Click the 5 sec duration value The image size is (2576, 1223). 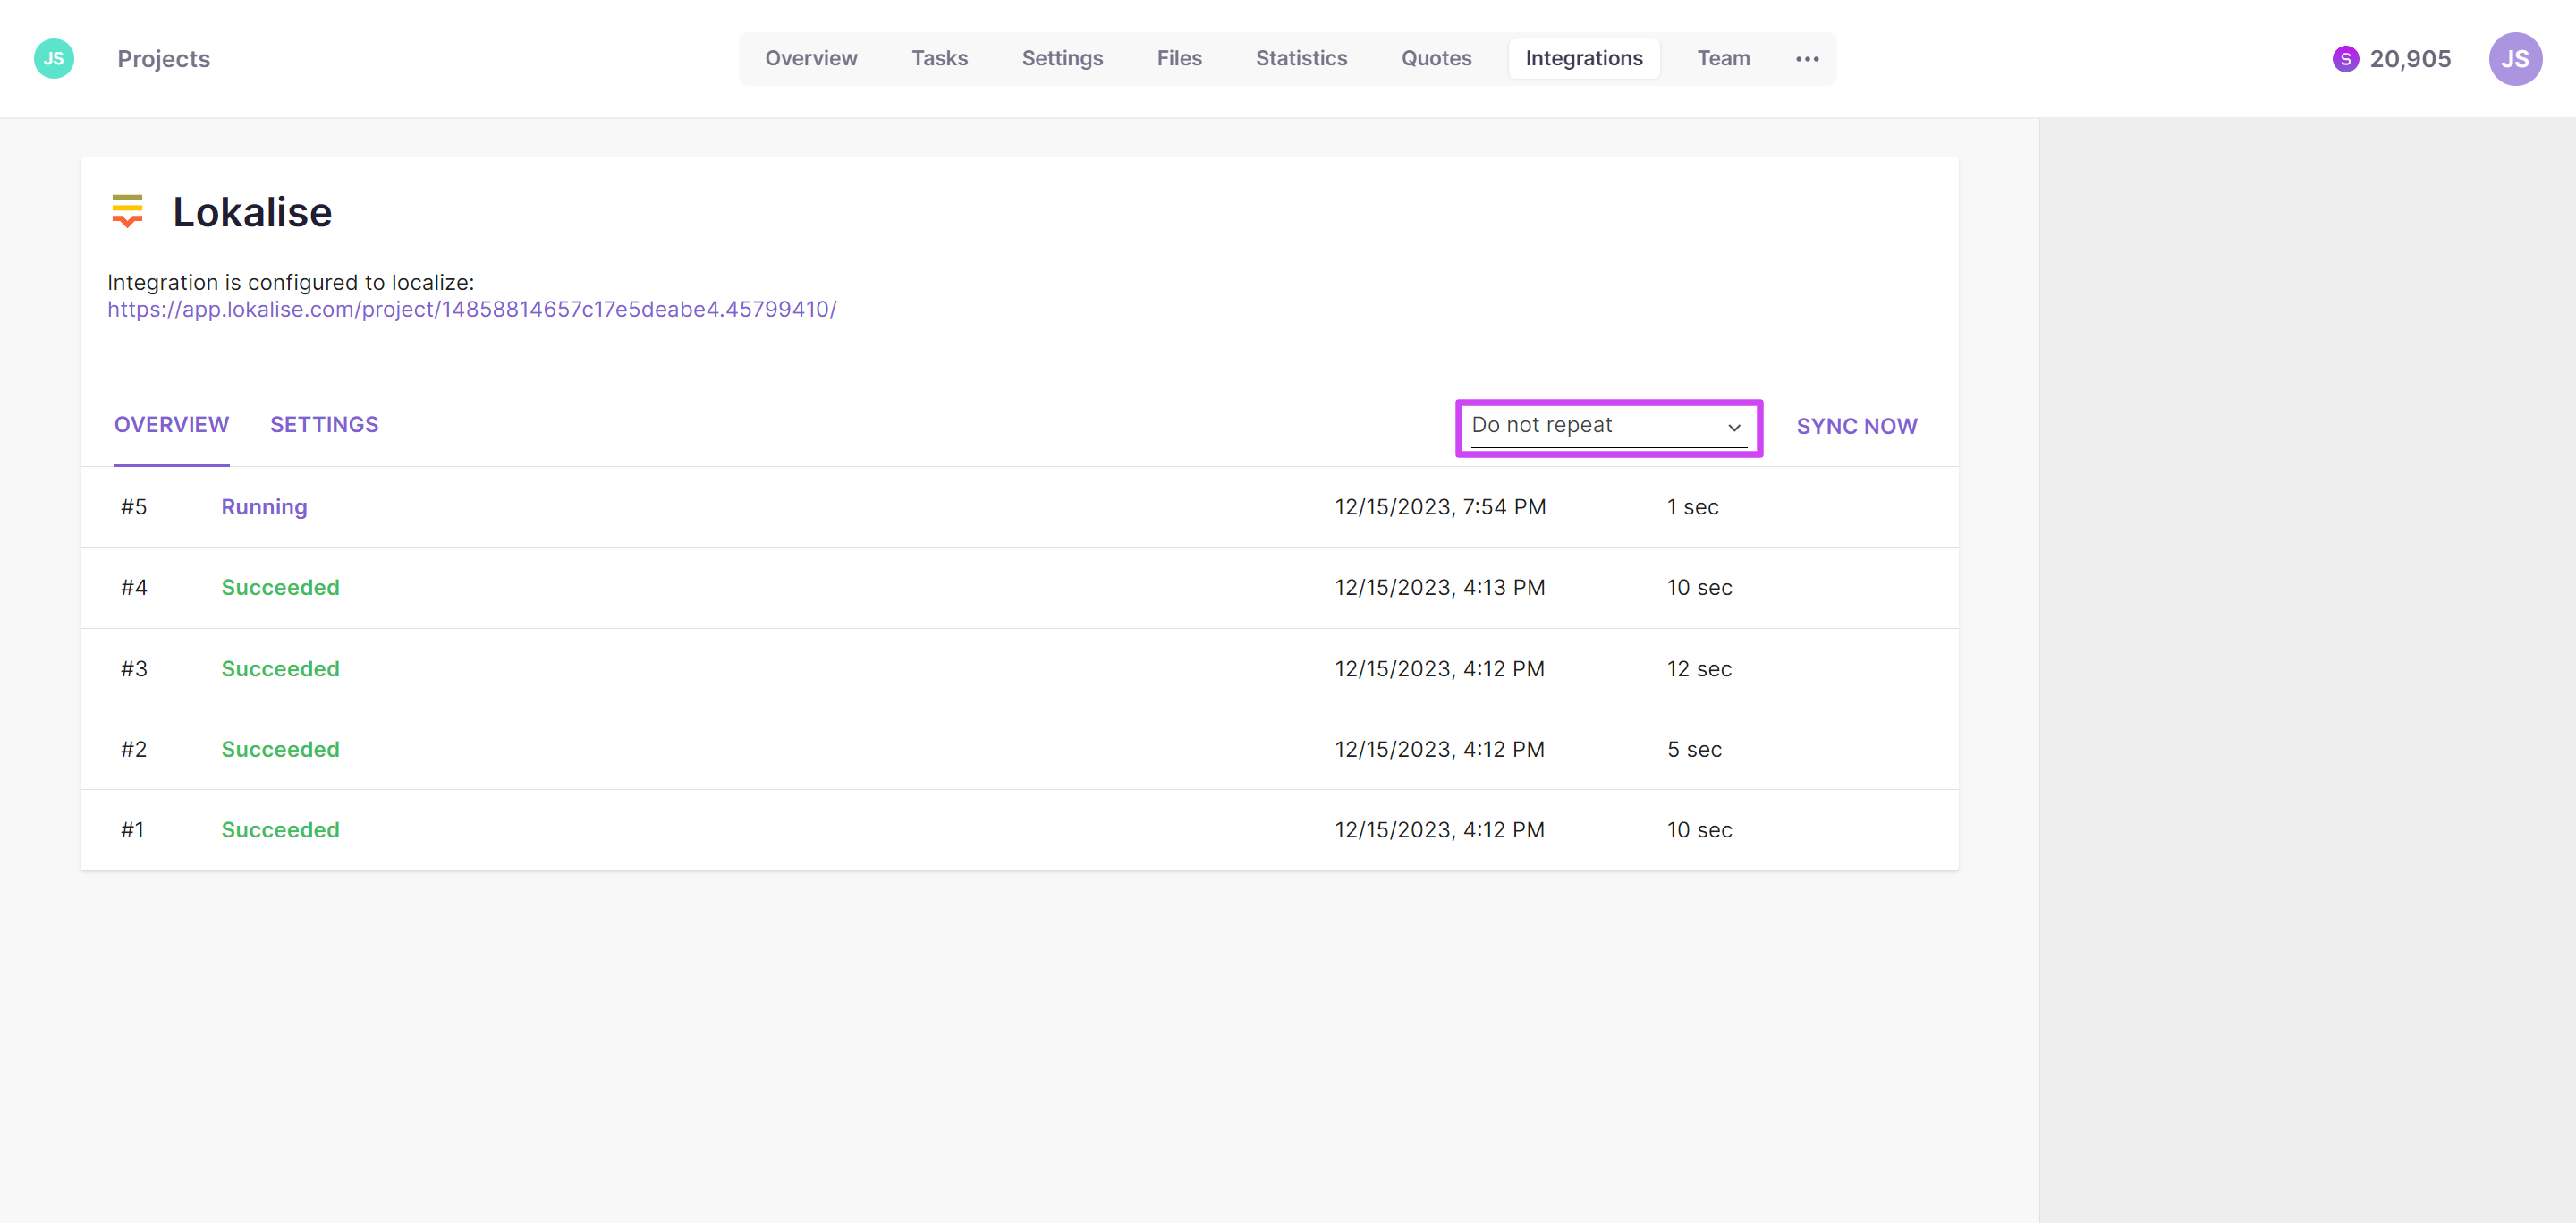tap(1694, 750)
